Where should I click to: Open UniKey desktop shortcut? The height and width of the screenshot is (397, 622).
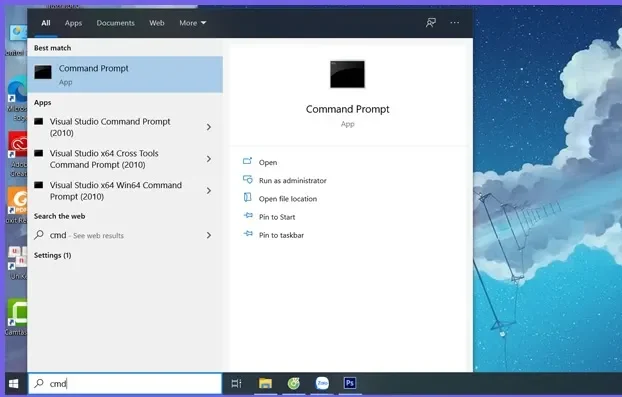(x=17, y=263)
